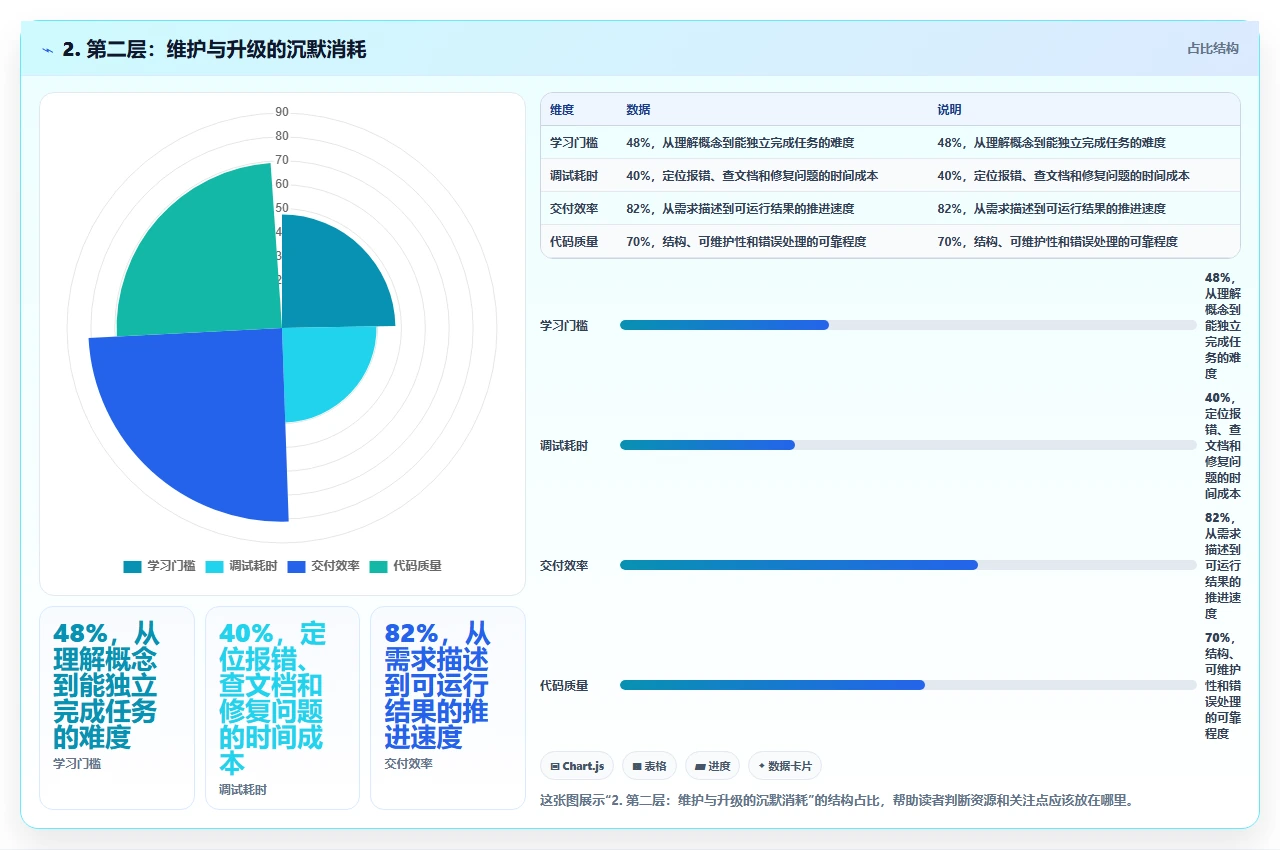Click the 代码质量 label beside its progress bar
Screen dimensions: 1280x850
(564, 685)
